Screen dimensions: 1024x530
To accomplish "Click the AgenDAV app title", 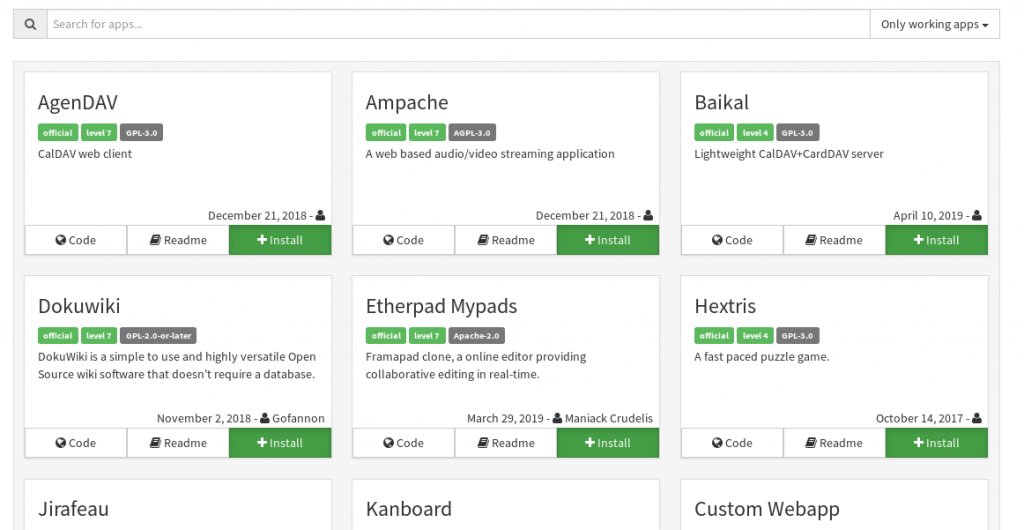I will click(x=78, y=102).
